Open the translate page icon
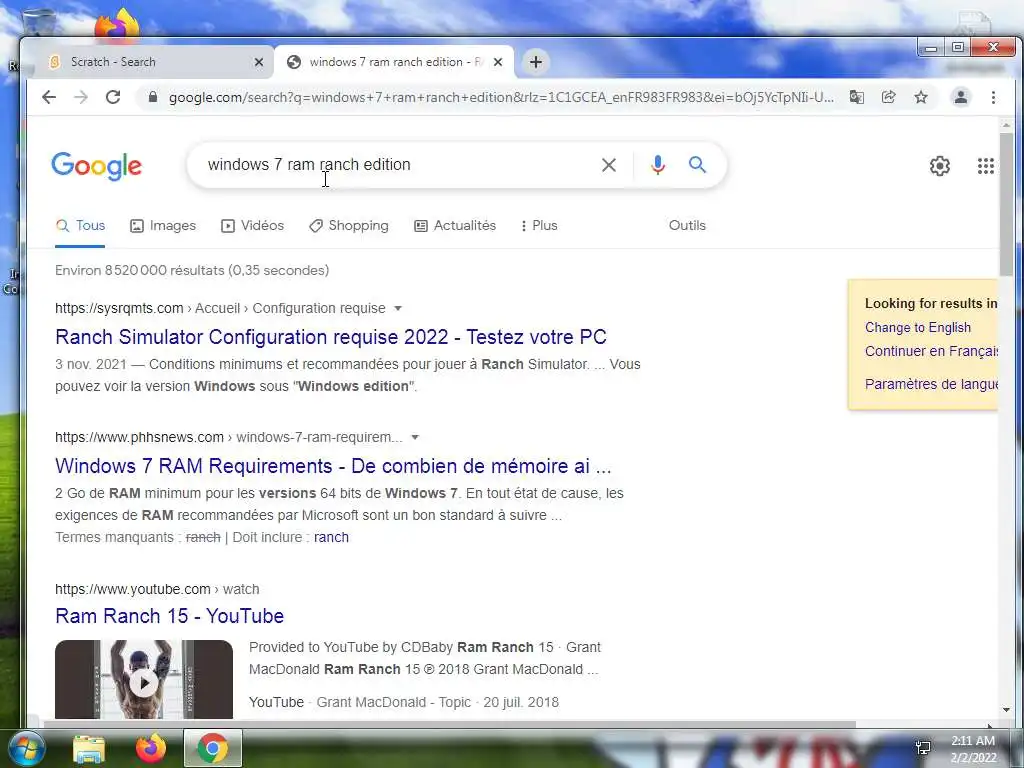 (856, 97)
